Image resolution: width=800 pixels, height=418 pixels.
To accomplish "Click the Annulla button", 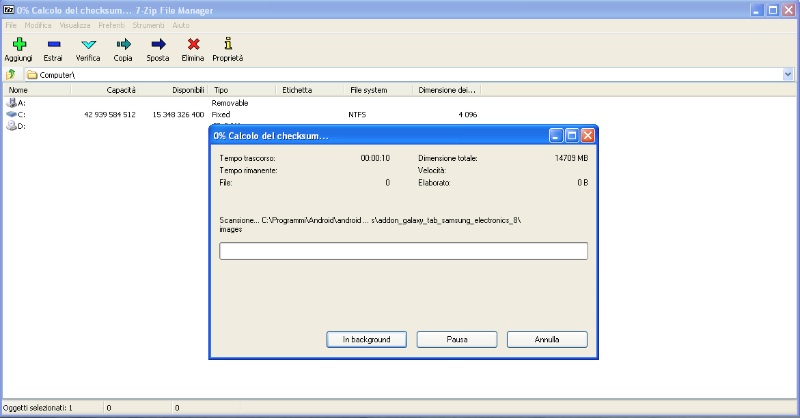I will (x=547, y=340).
